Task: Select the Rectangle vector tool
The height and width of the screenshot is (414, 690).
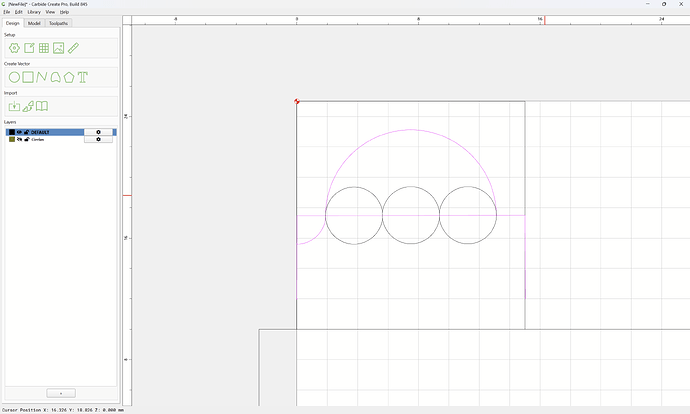Action: 28,77
